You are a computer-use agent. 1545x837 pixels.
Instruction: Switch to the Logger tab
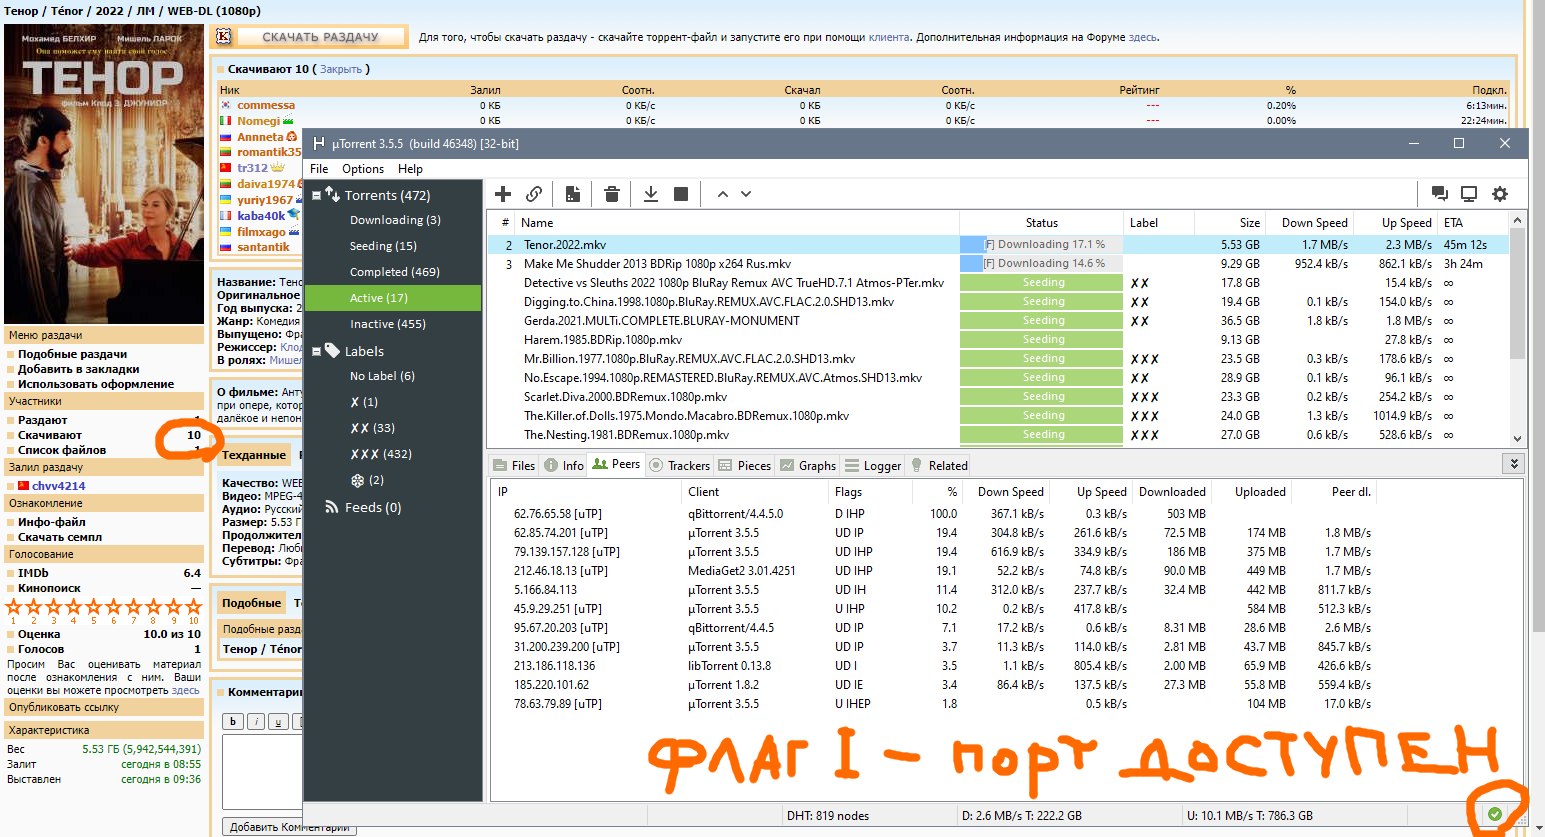(873, 465)
